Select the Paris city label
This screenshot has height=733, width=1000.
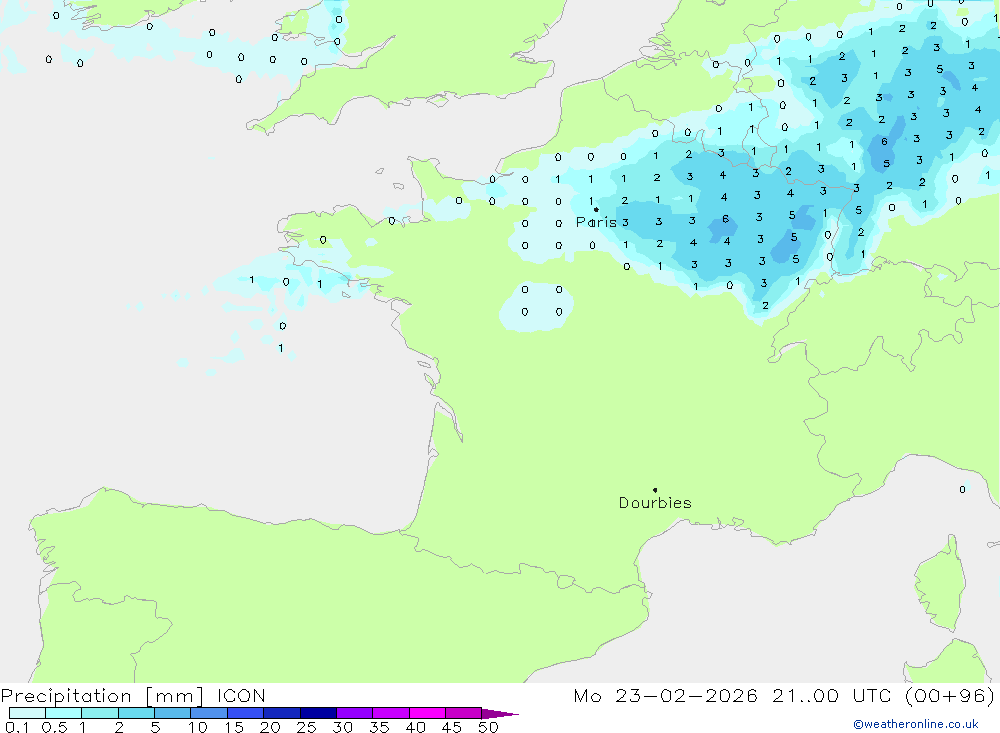(x=596, y=222)
